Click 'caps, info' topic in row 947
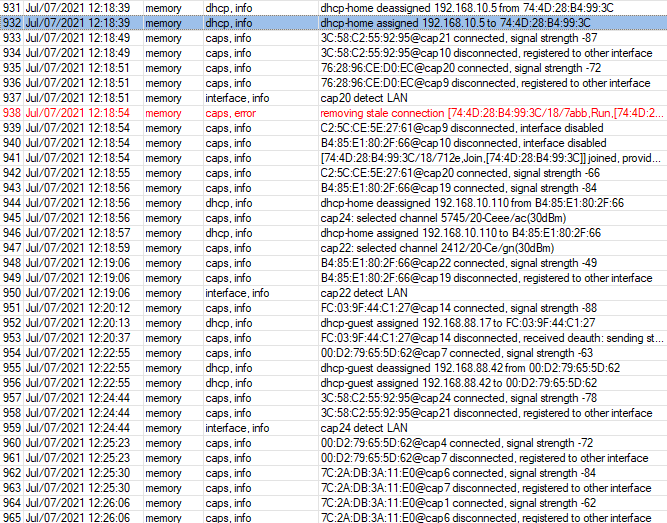This screenshot has height=523, width=667. [228, 248]
